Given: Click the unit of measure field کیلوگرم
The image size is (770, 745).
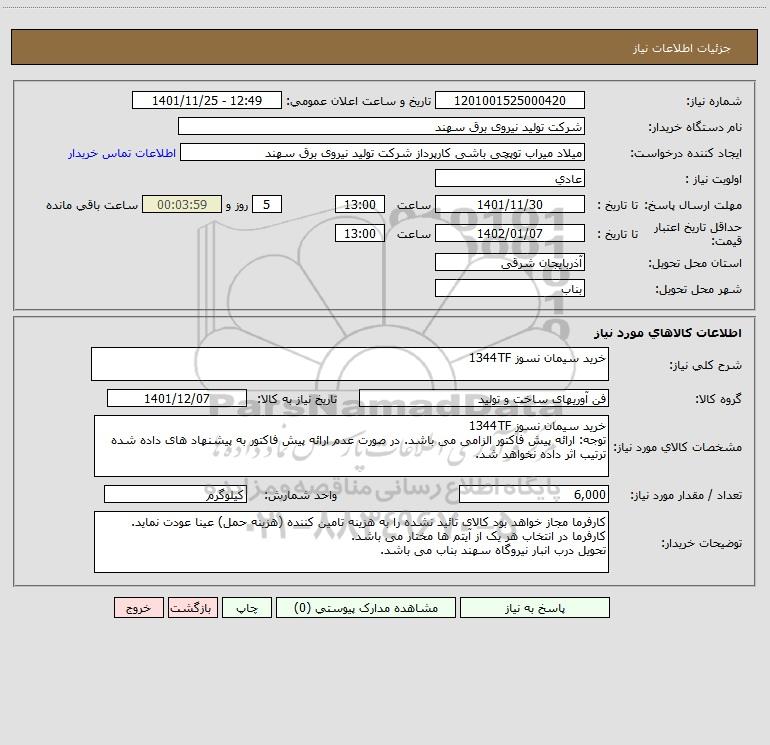Looking at the screenshot, I should 175,494.
